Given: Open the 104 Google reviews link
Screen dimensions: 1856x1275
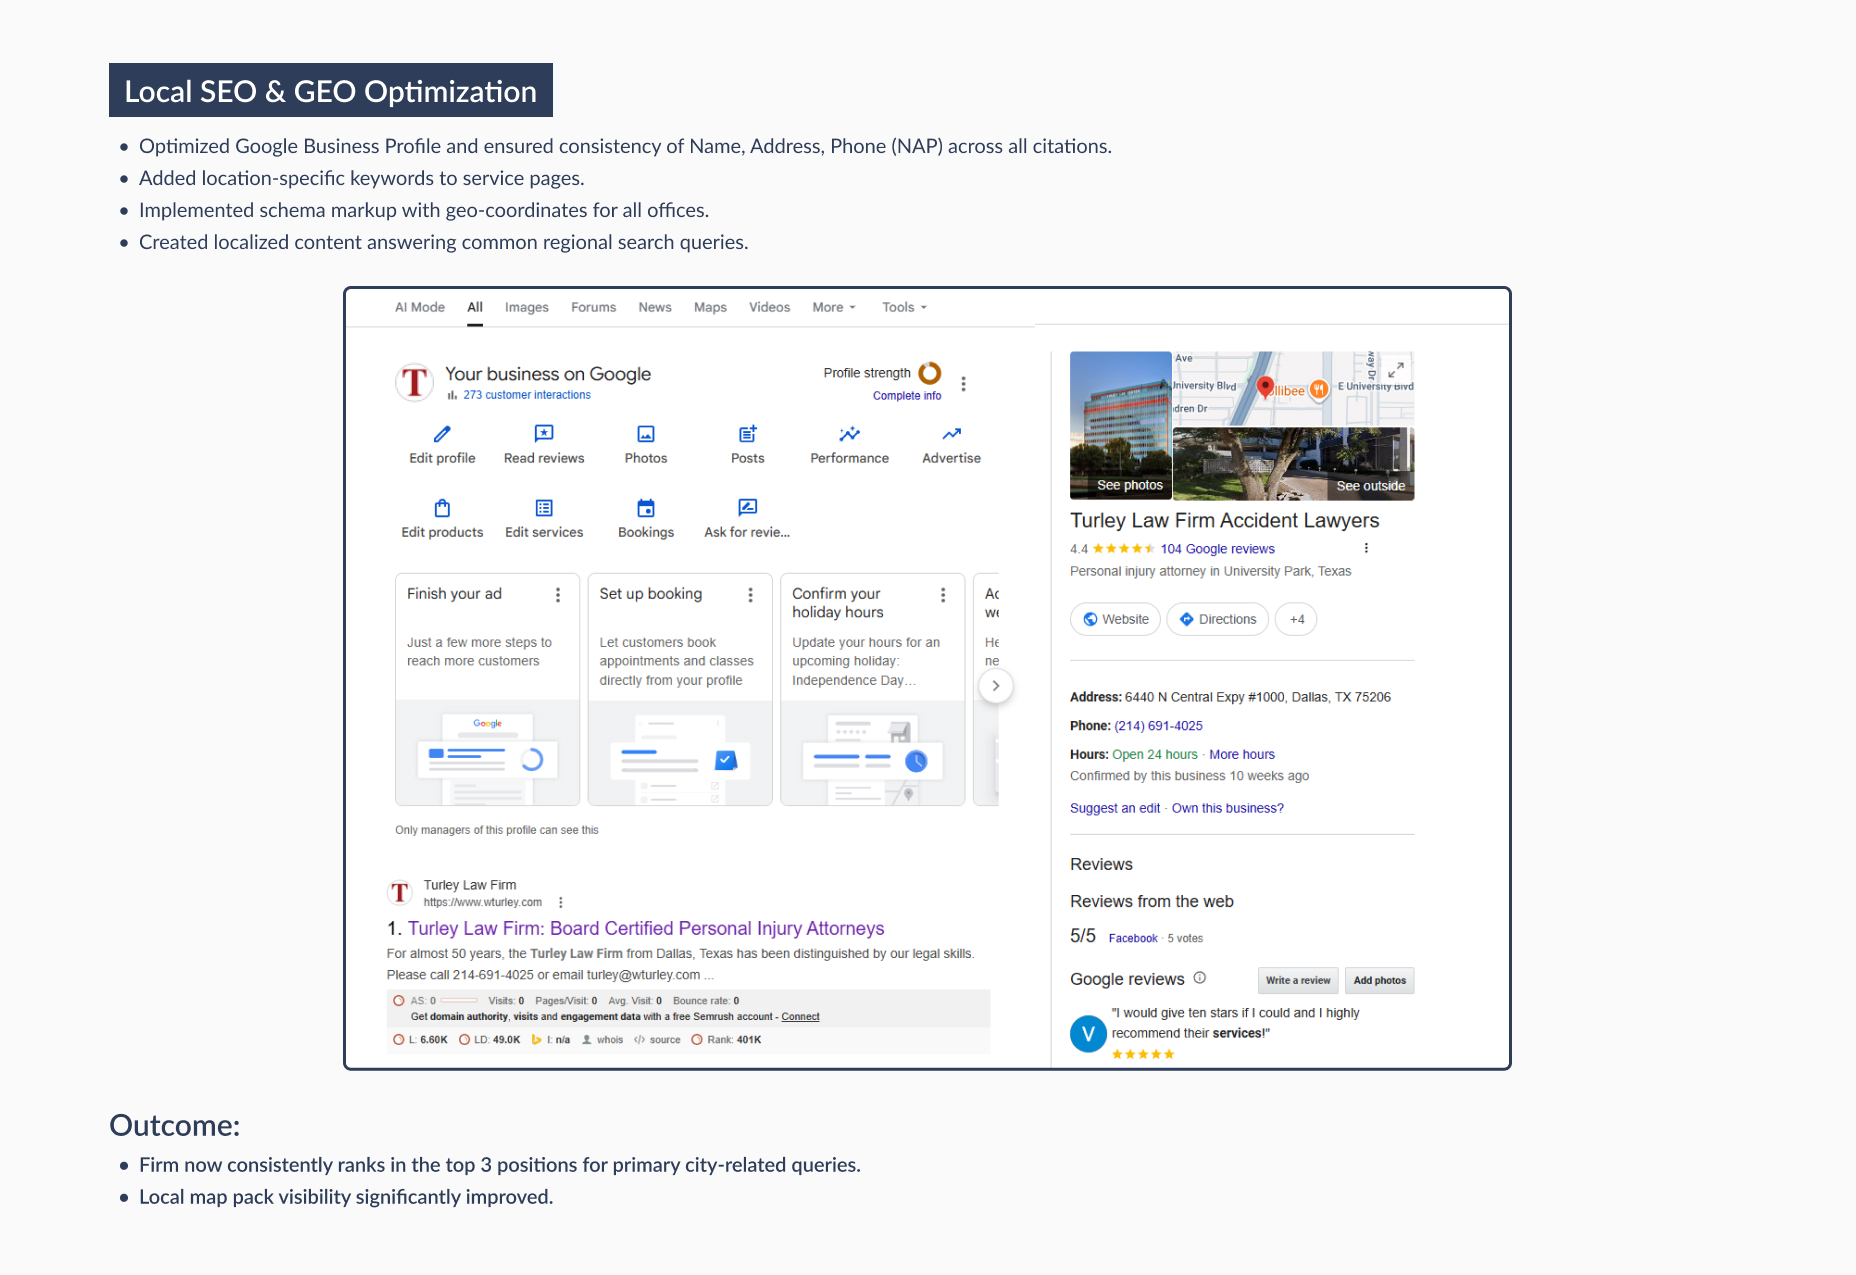Looking at the screenshot, I should pyautogui.click(x=1217, y=549).
